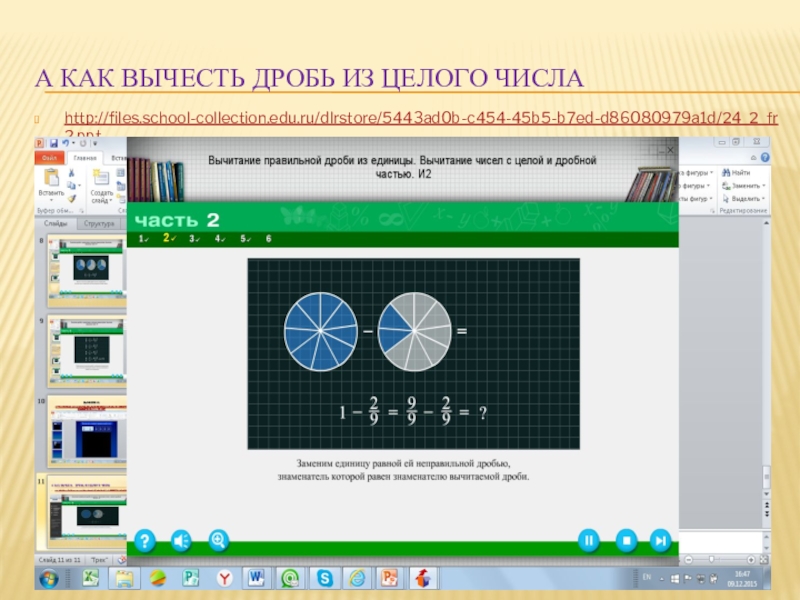800x600 pixels.
Task: Click the blue PowerPoint help icon
Action: (765, 158)
